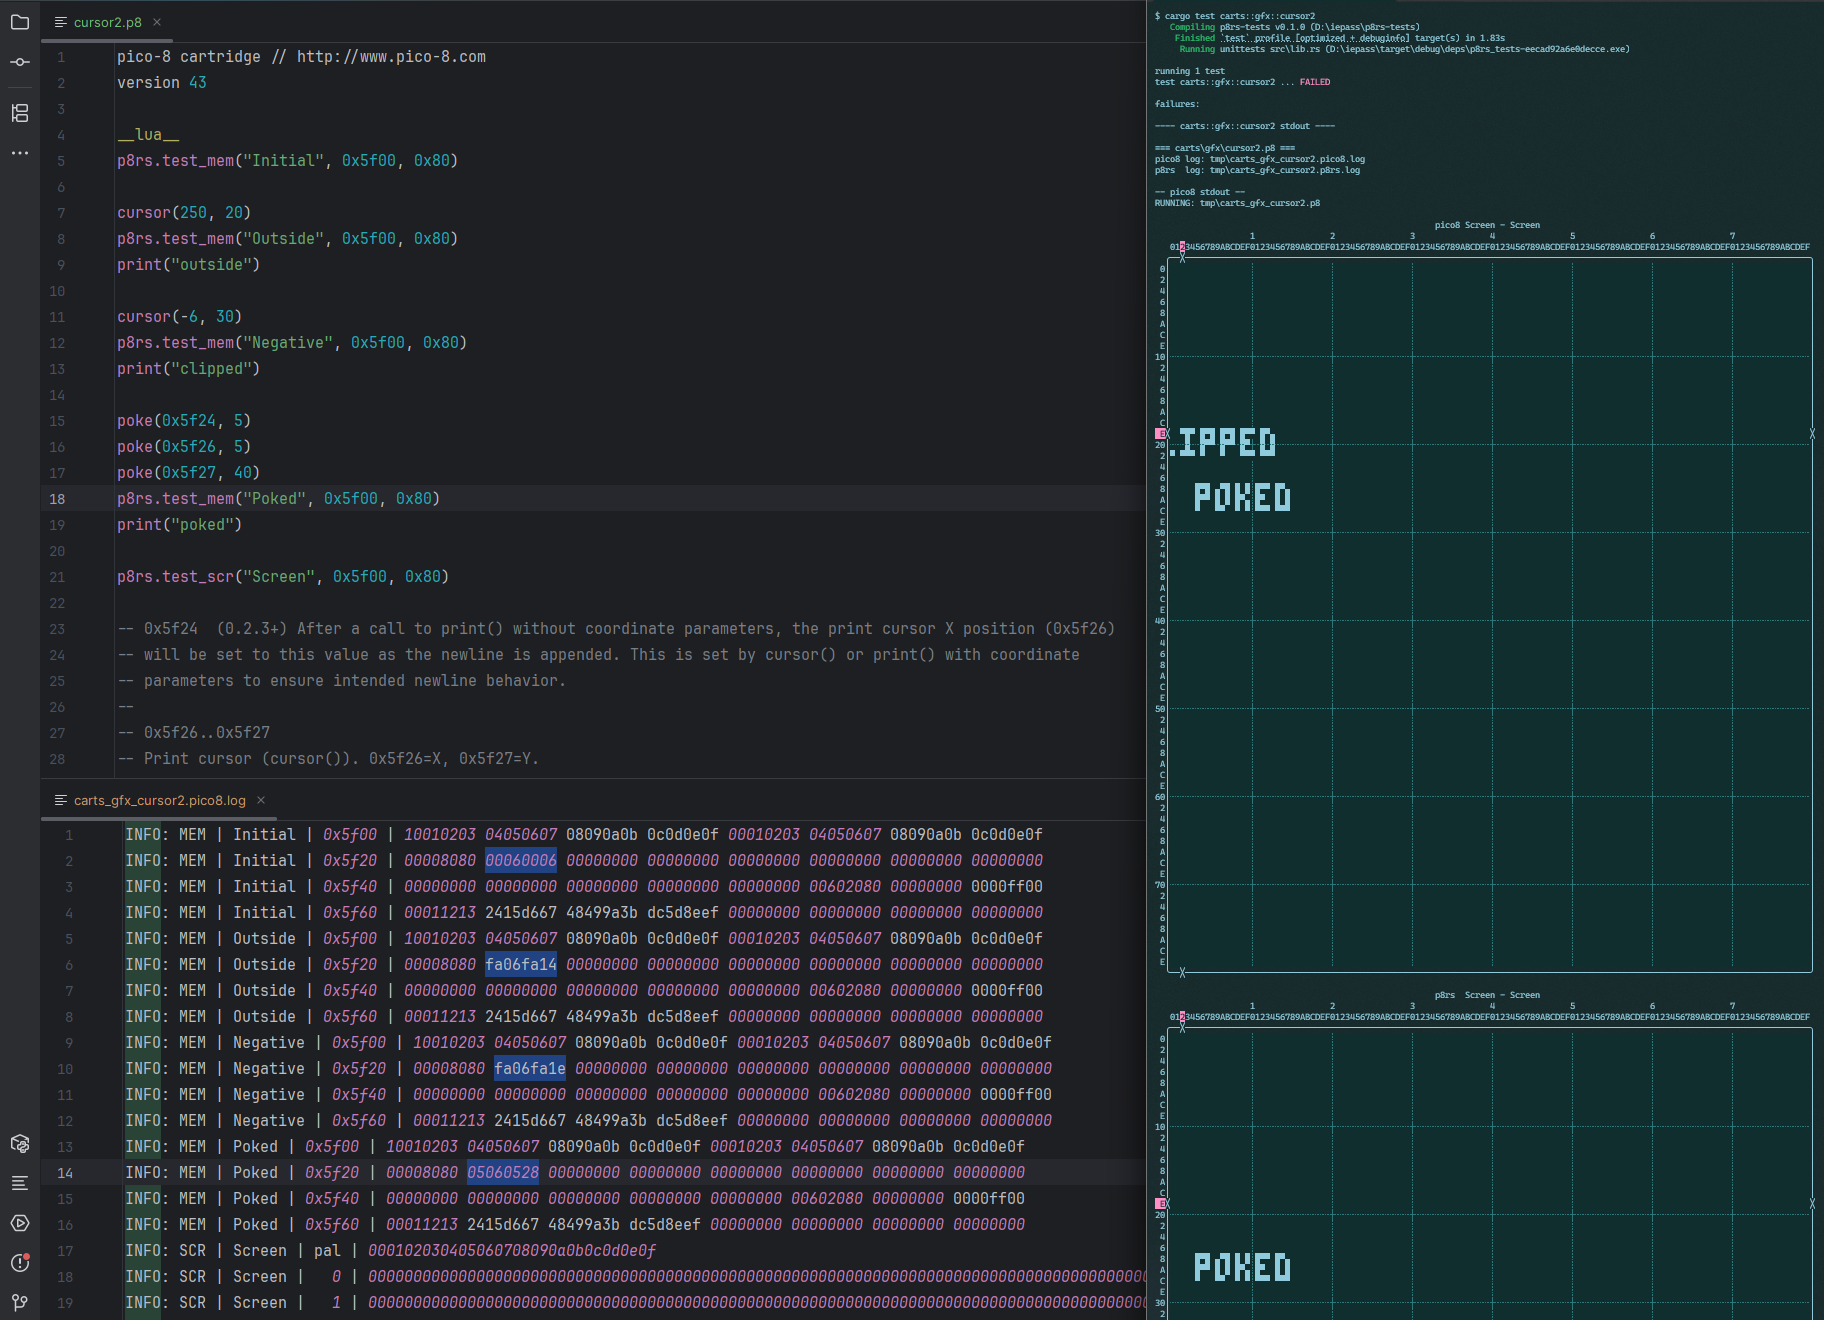Open the Services tool window
The height and width of the screenshot is (1320, 1824).
point(20,1223)
